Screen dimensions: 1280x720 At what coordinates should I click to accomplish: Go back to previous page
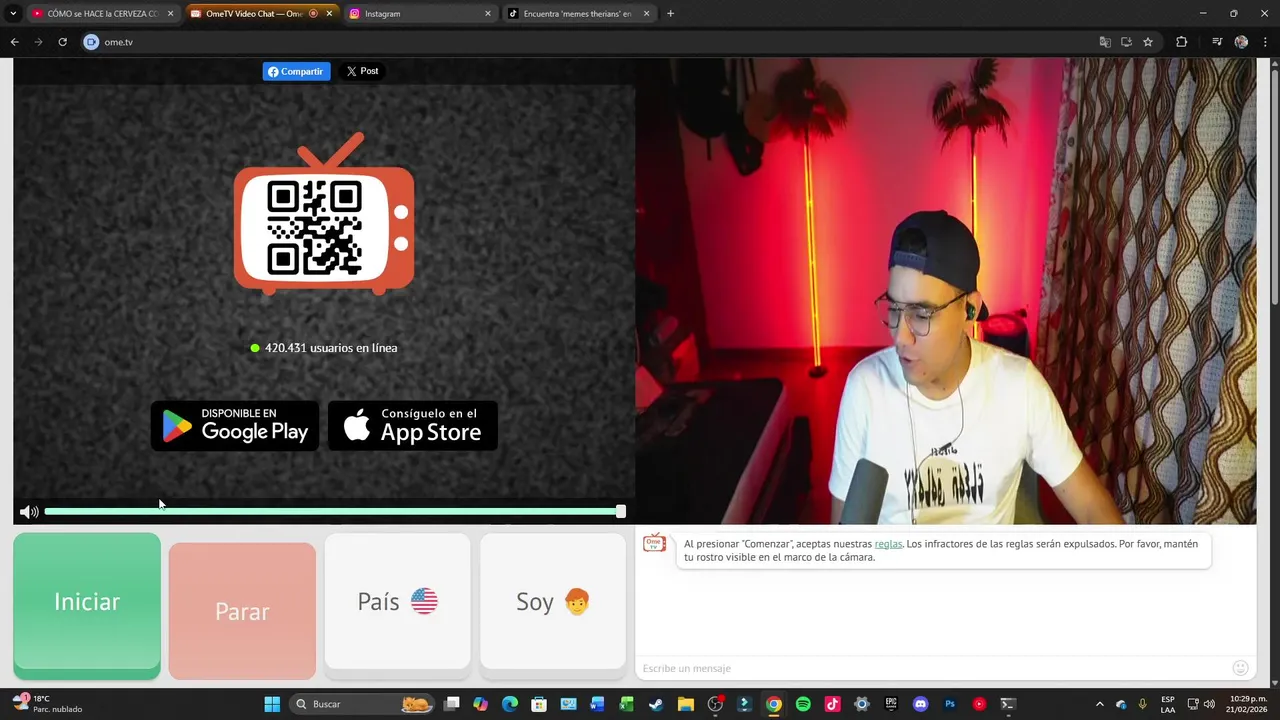point(14,42)
